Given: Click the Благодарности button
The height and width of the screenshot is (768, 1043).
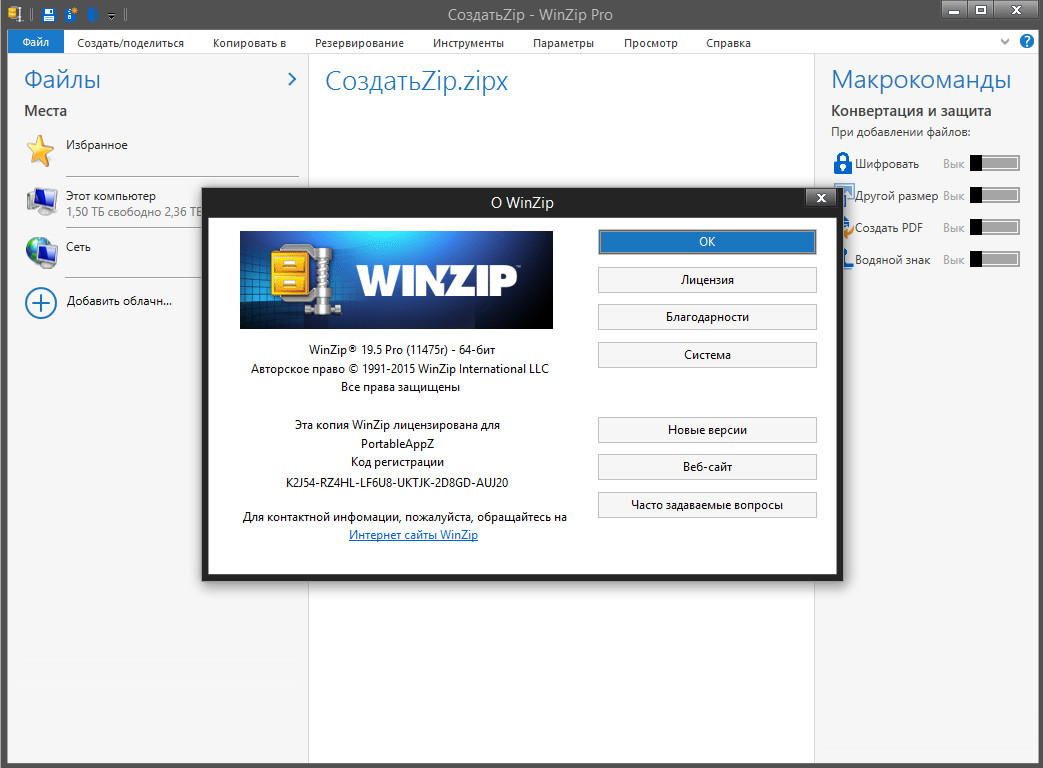Looking at the screenshot, I should point(707,317).
